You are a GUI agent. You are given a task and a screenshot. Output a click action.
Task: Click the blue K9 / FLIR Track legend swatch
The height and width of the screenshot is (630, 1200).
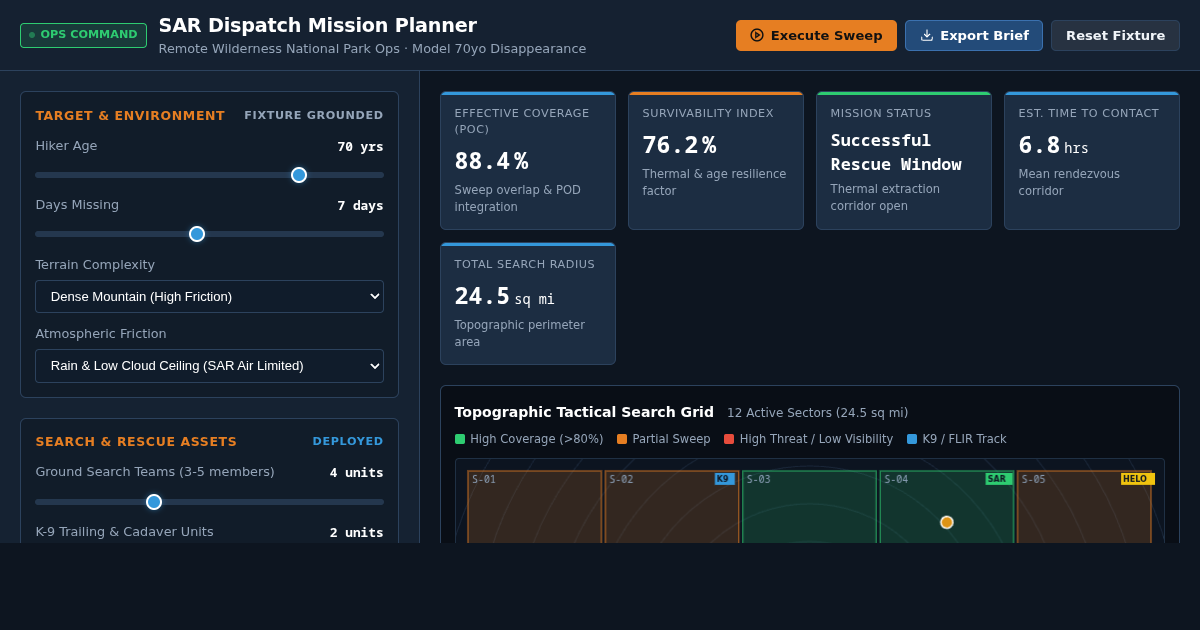click(912, 439)
